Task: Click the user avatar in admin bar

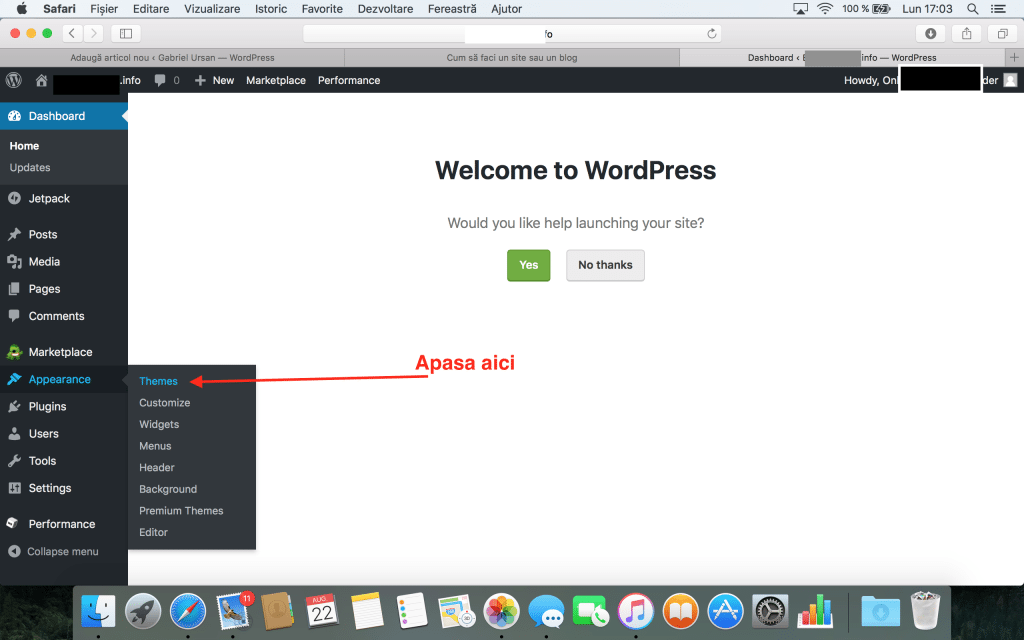Action: coord(1010,80)
